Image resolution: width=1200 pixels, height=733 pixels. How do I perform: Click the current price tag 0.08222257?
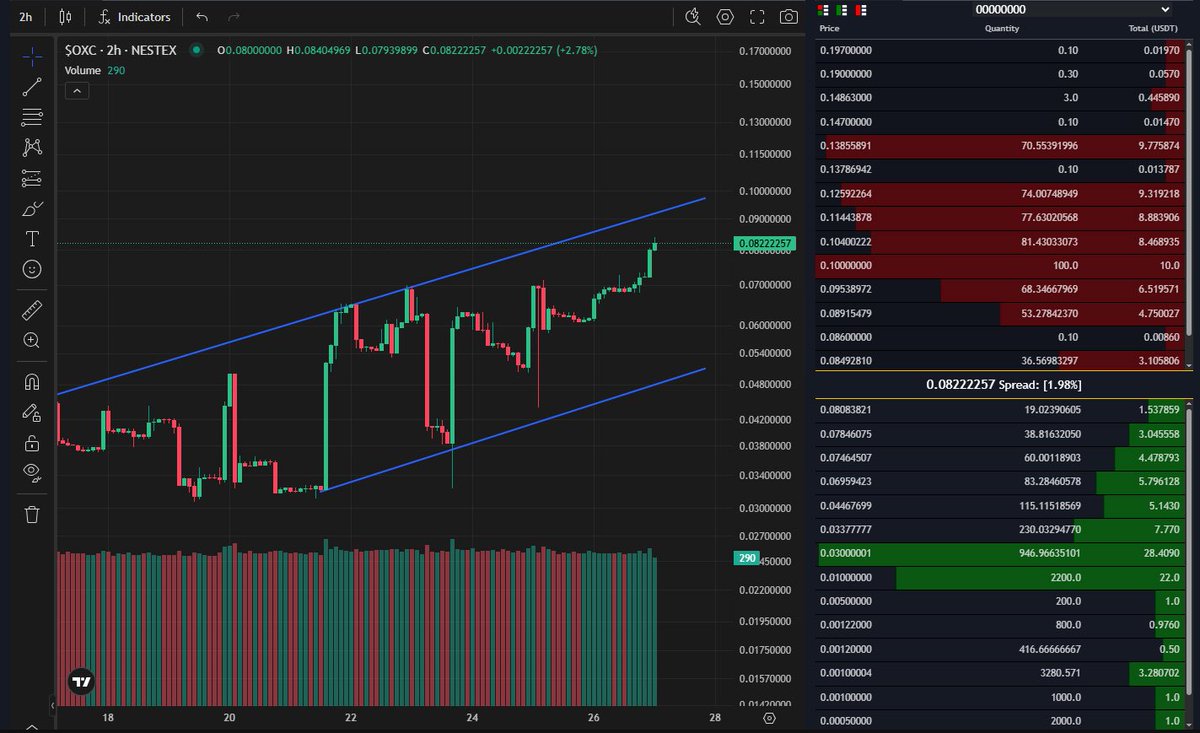764,243
